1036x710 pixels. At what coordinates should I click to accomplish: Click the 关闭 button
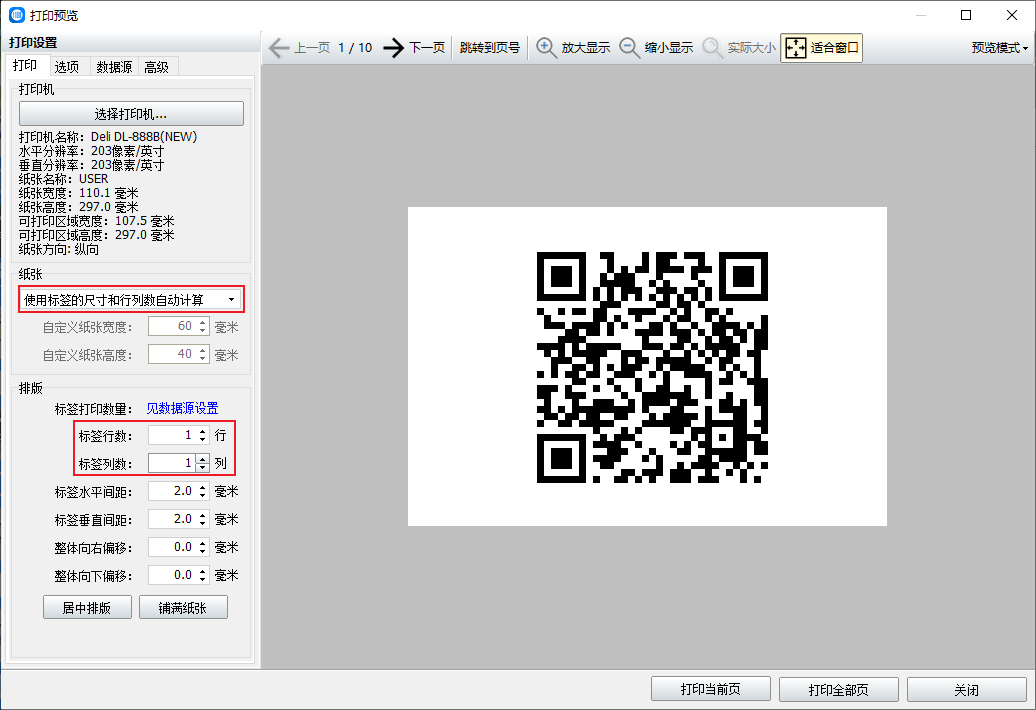pos(967,689)
